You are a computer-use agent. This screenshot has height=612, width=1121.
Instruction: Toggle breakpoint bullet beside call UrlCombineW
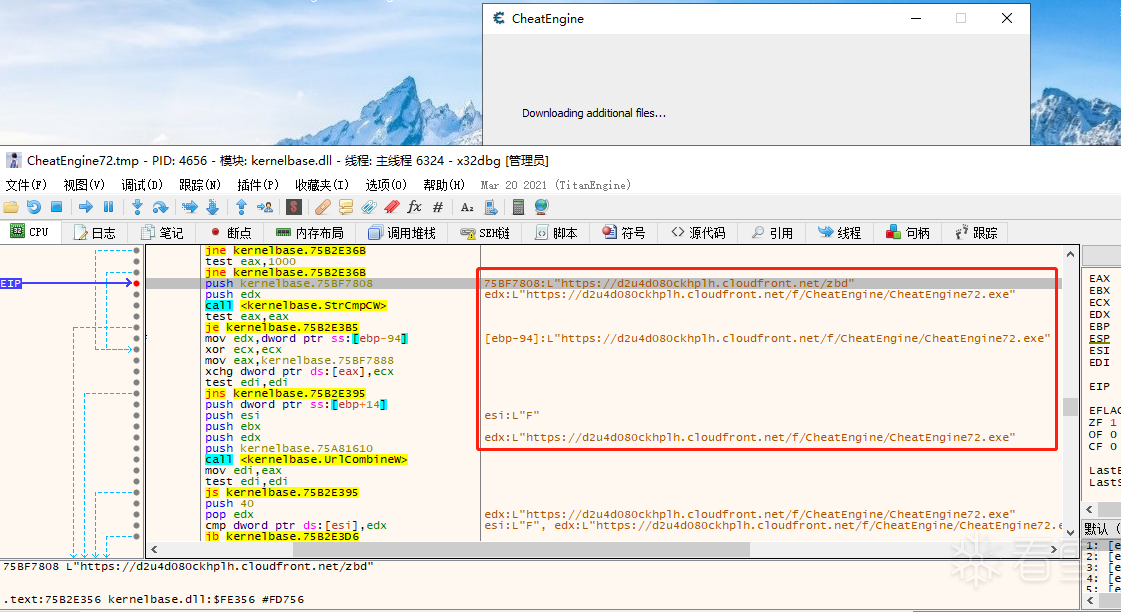click(137, 460)
